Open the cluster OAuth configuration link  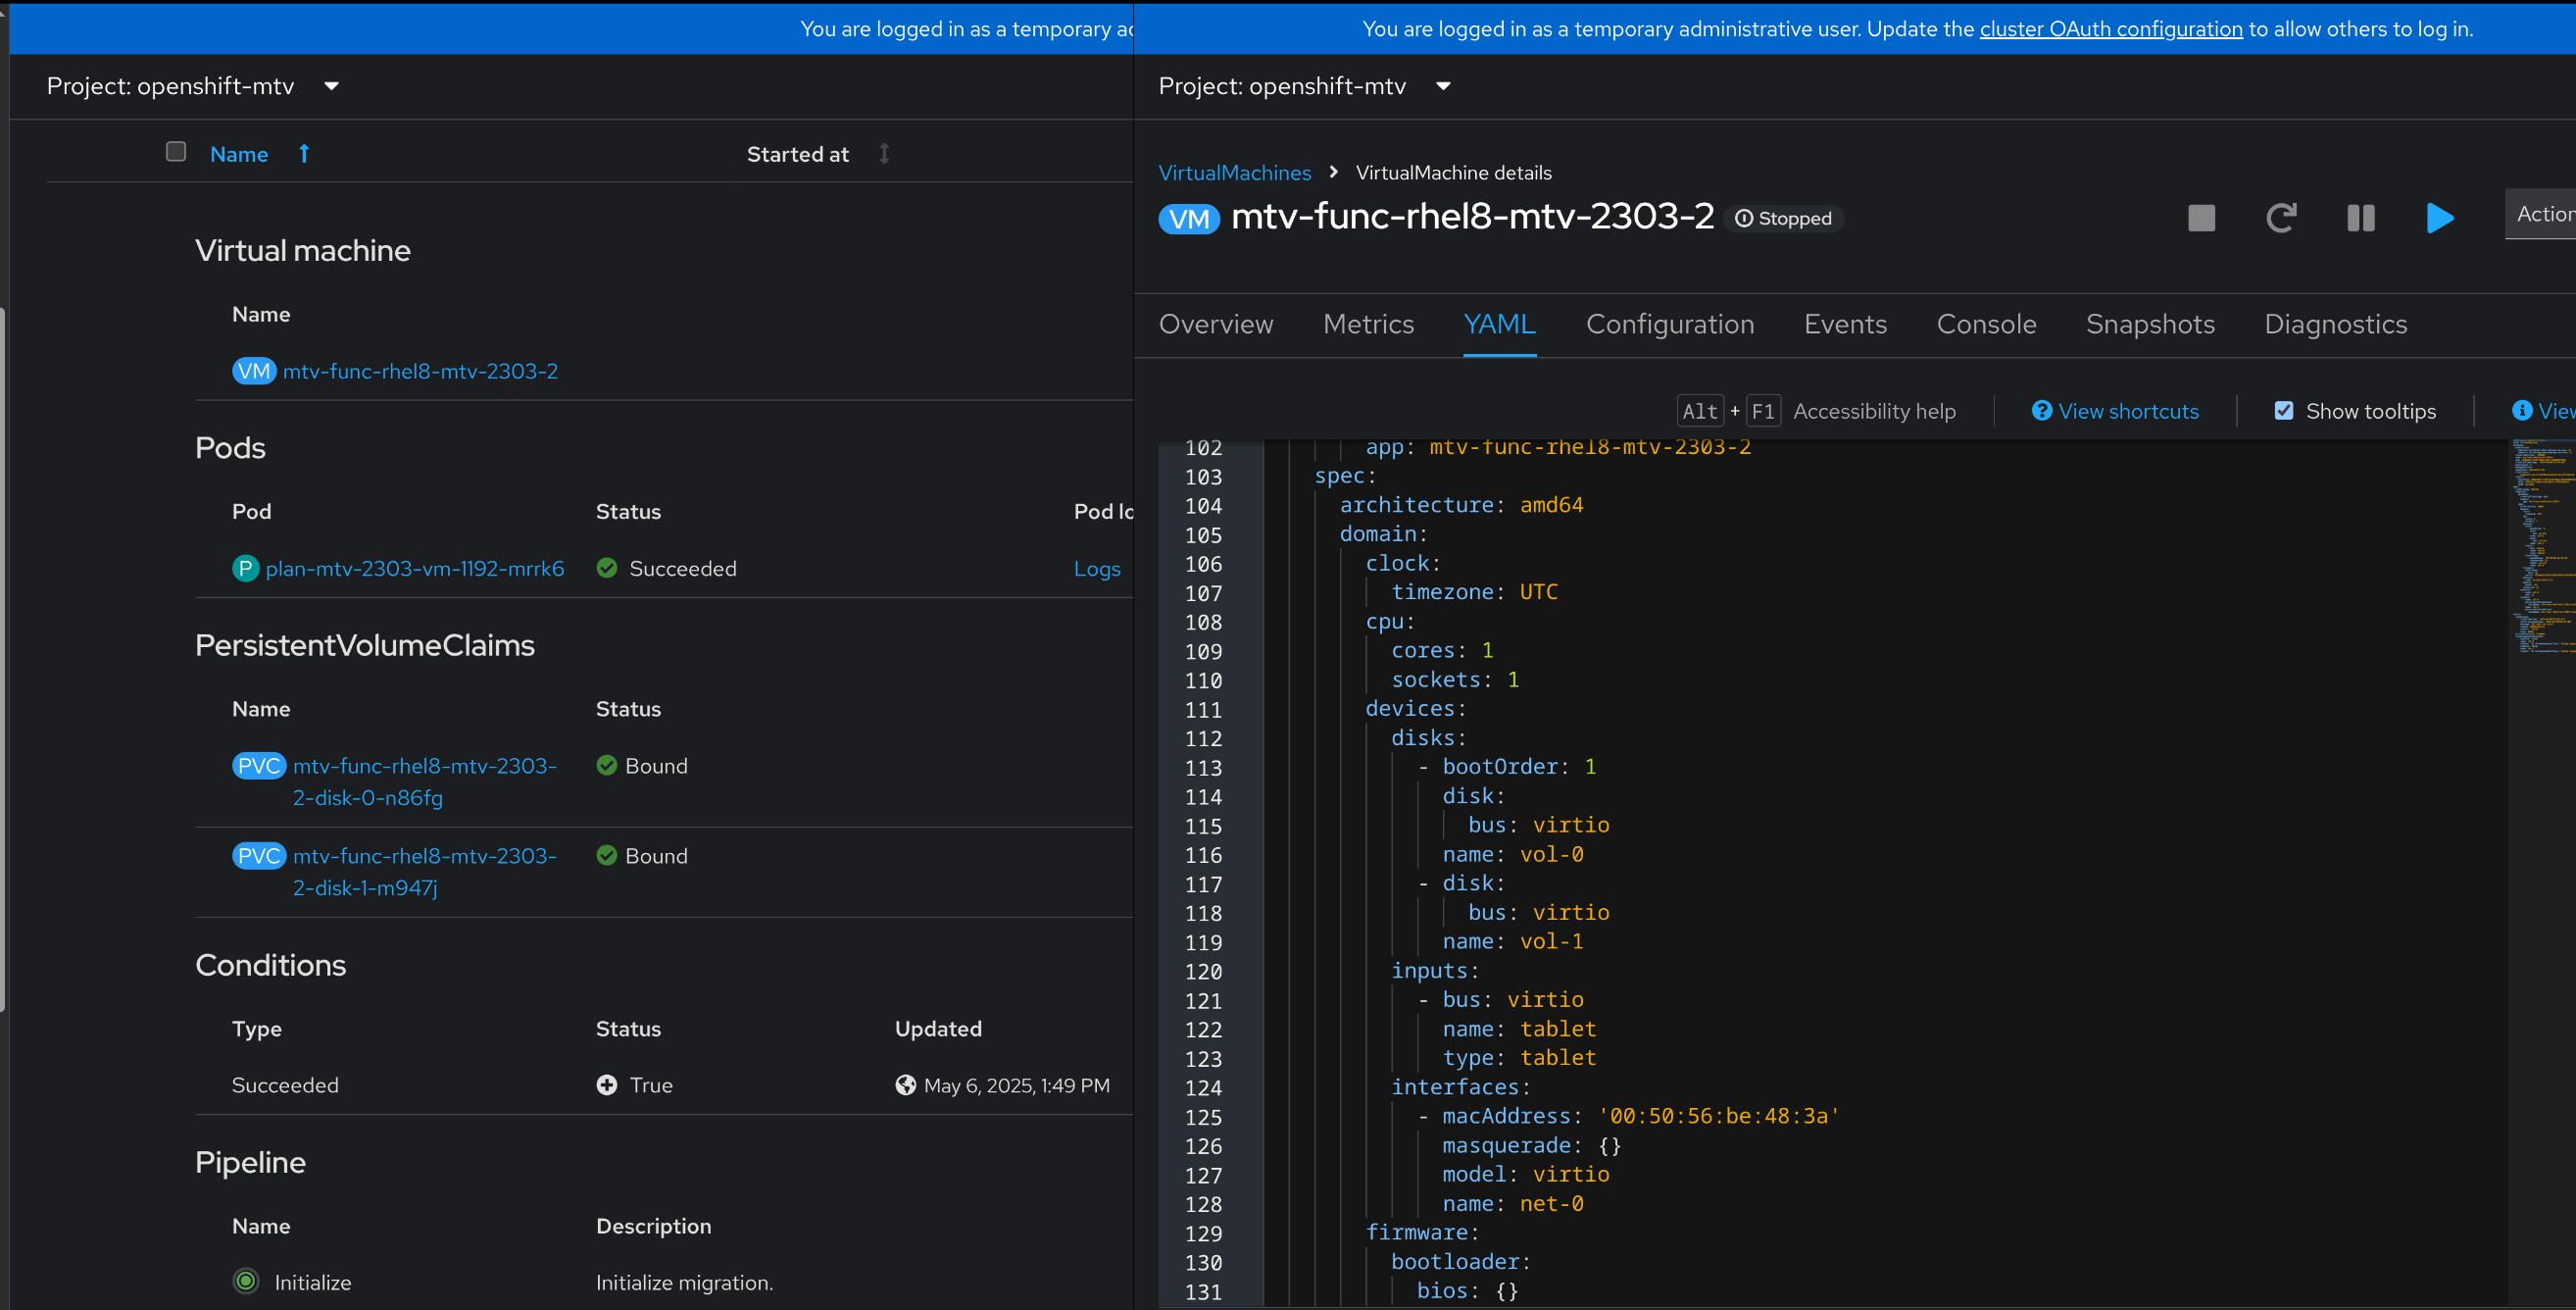coord(2110,29)
